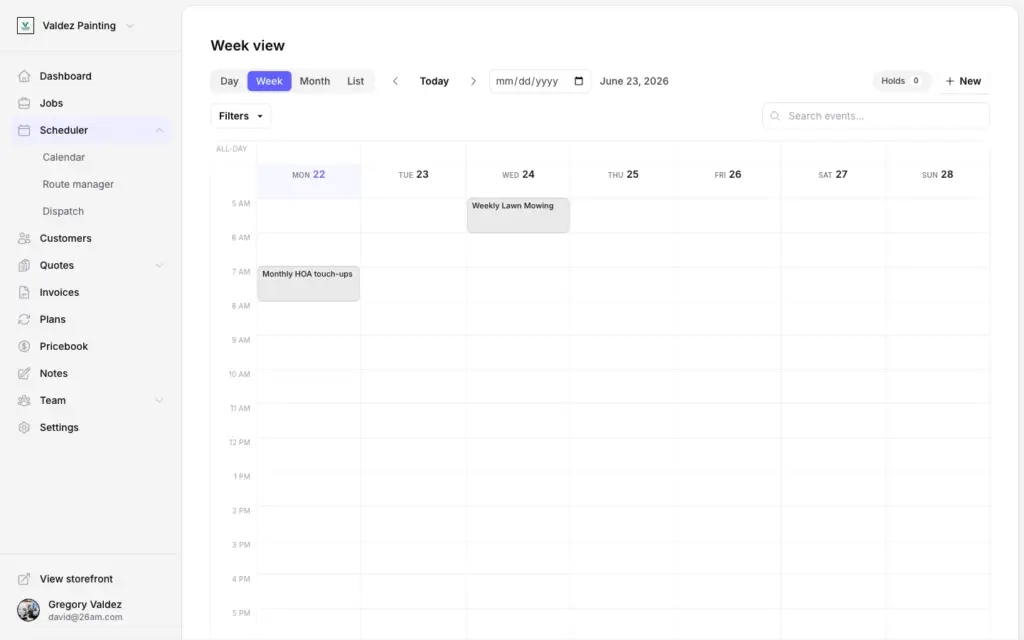The width and height of the screenshot is (1024, 640).
Task: Expand the Quotes section chevron
Action: pos(159,265)
